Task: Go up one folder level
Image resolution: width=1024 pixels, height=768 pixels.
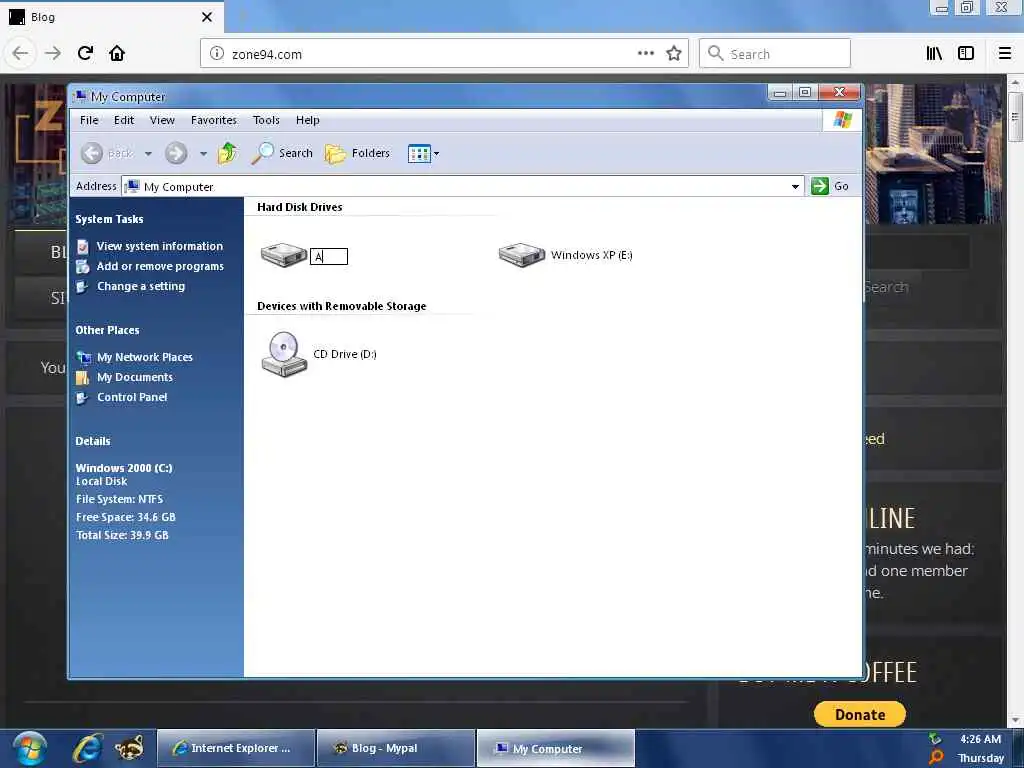Action: (228, 153)
